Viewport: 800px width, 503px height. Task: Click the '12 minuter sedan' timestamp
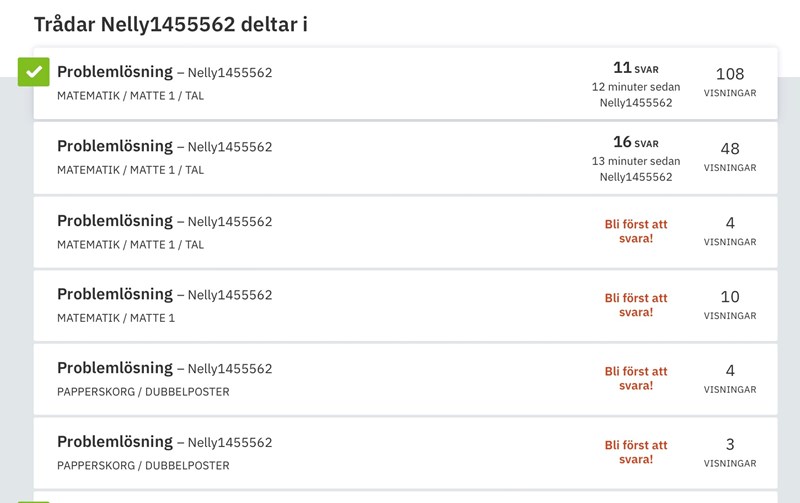[636, 87]
